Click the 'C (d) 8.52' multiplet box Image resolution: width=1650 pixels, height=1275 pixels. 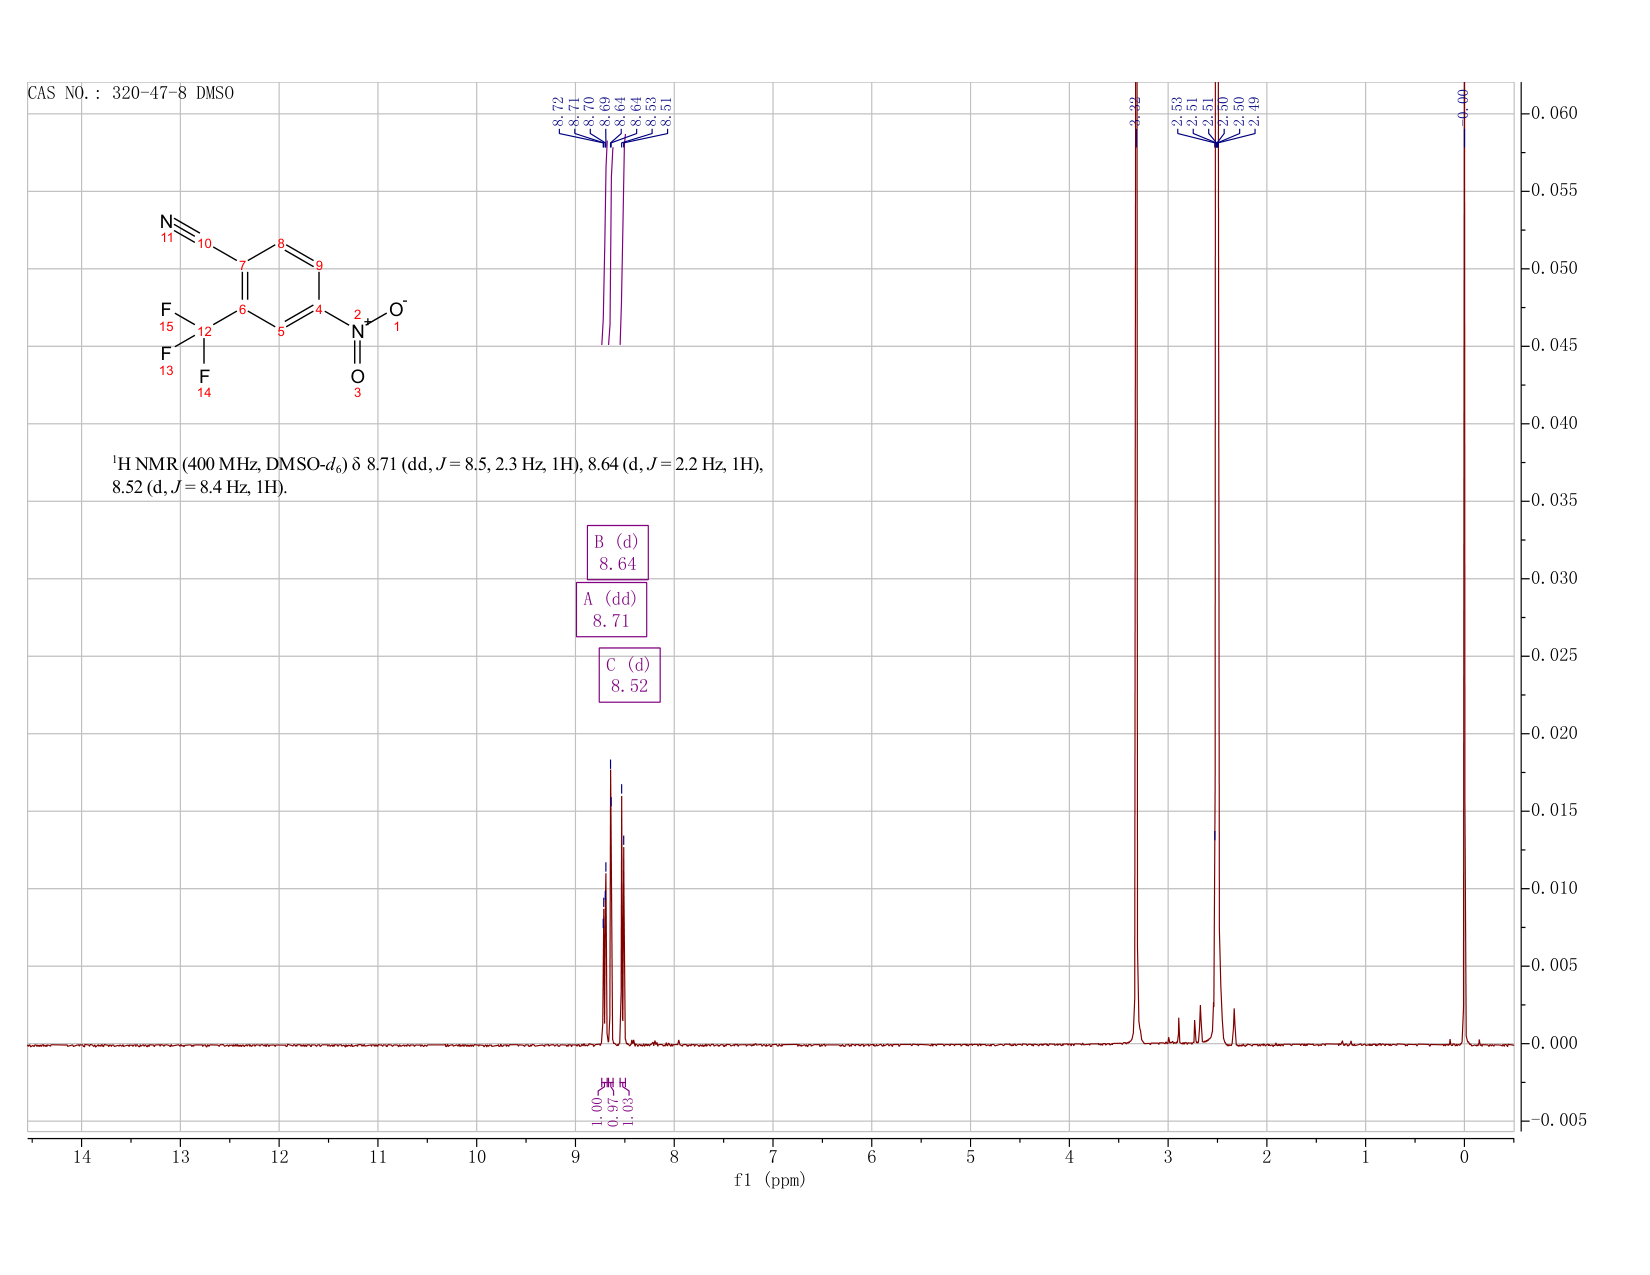629,675
